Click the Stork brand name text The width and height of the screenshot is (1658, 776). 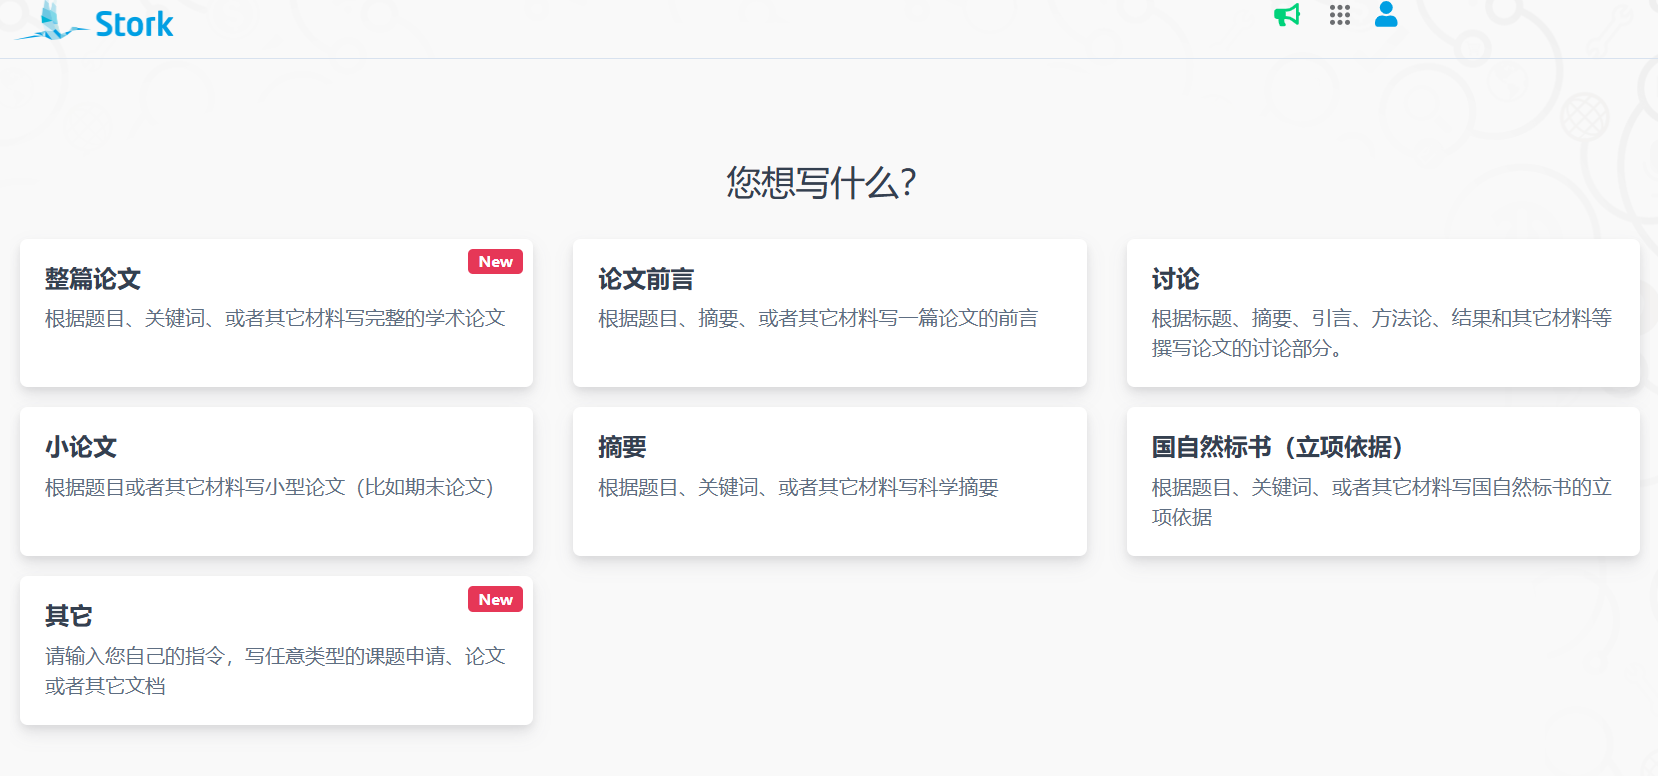pos(134,24)
